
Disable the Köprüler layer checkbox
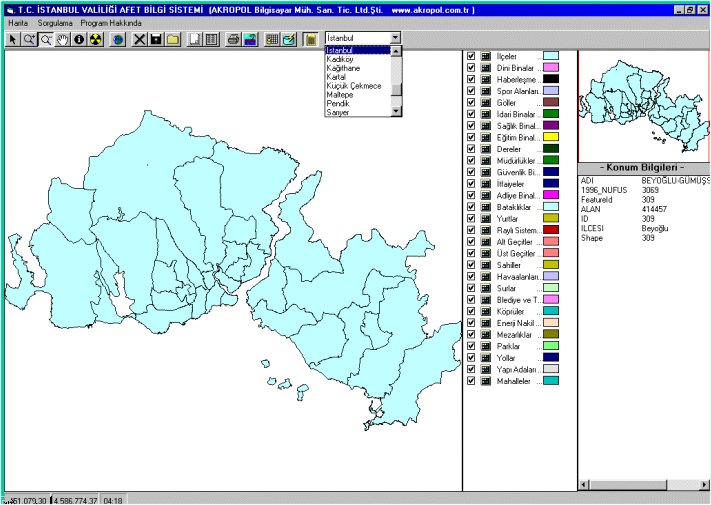[x=470, y=311]
